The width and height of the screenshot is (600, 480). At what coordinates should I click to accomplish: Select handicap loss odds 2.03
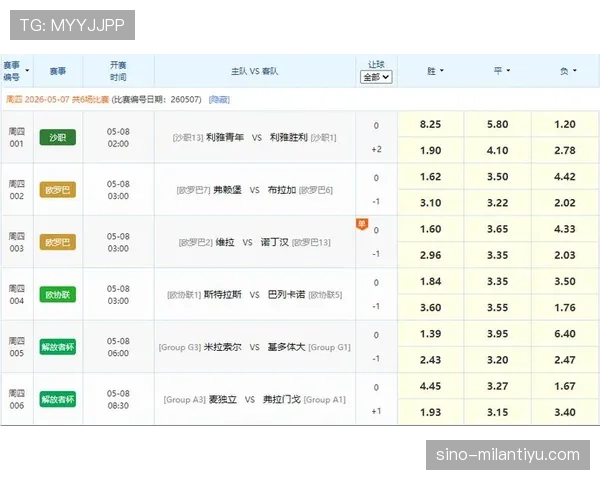[x=565, y=255]
